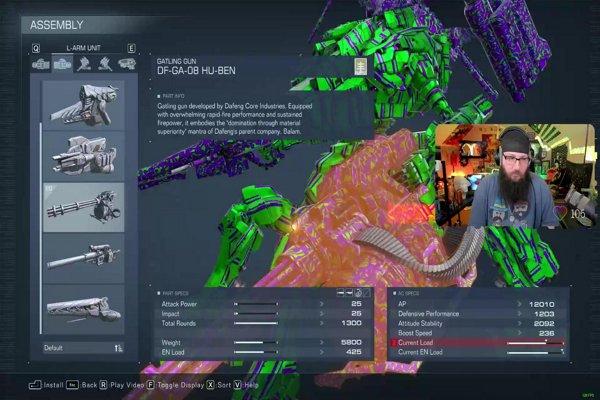Click the streamer webcam overlay
Viewport: 600px width, 400px height.
515,176
